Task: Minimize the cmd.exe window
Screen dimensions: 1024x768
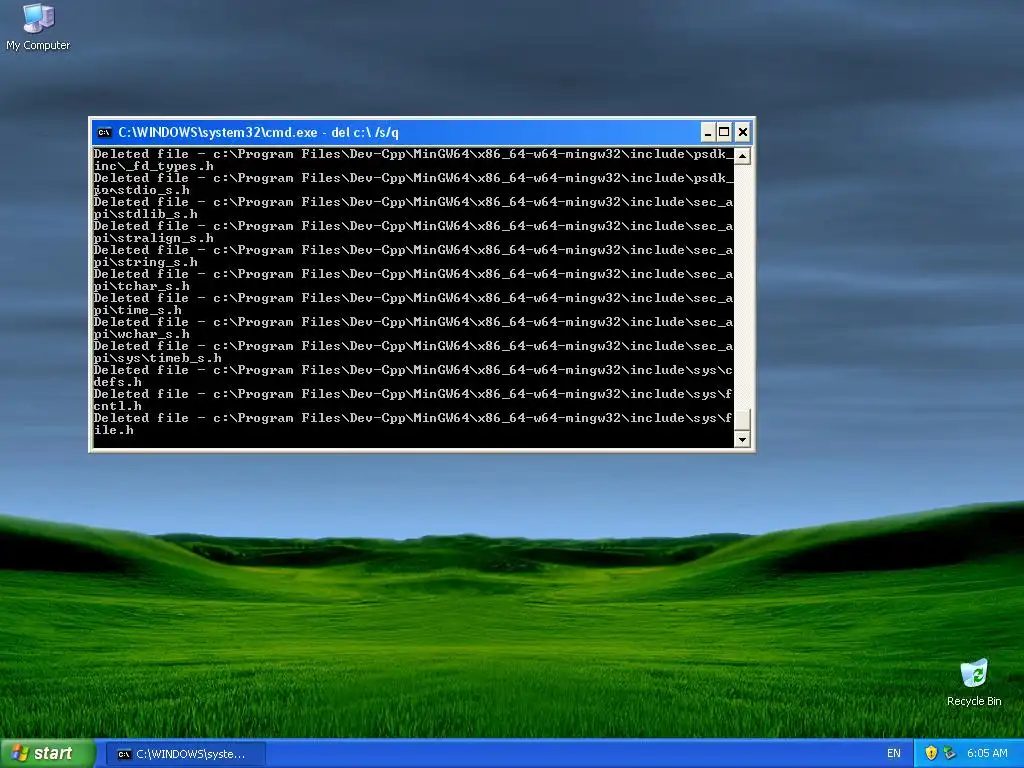Action: (x=708, y=133)
